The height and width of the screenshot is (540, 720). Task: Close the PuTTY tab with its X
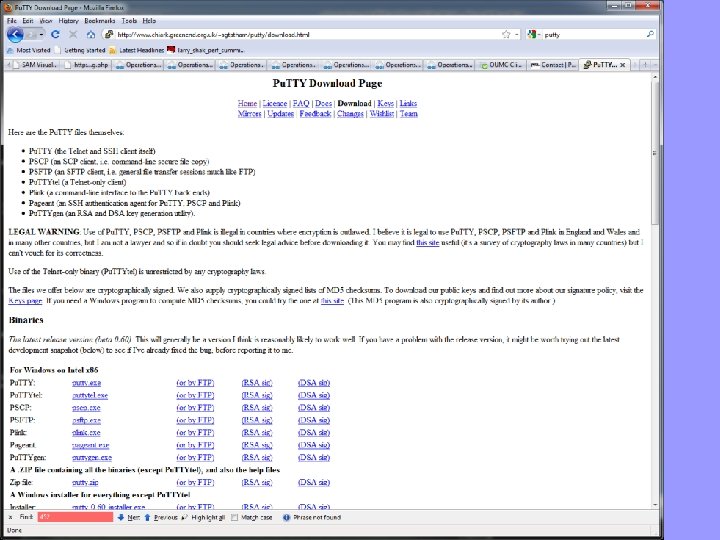point(622,65)
